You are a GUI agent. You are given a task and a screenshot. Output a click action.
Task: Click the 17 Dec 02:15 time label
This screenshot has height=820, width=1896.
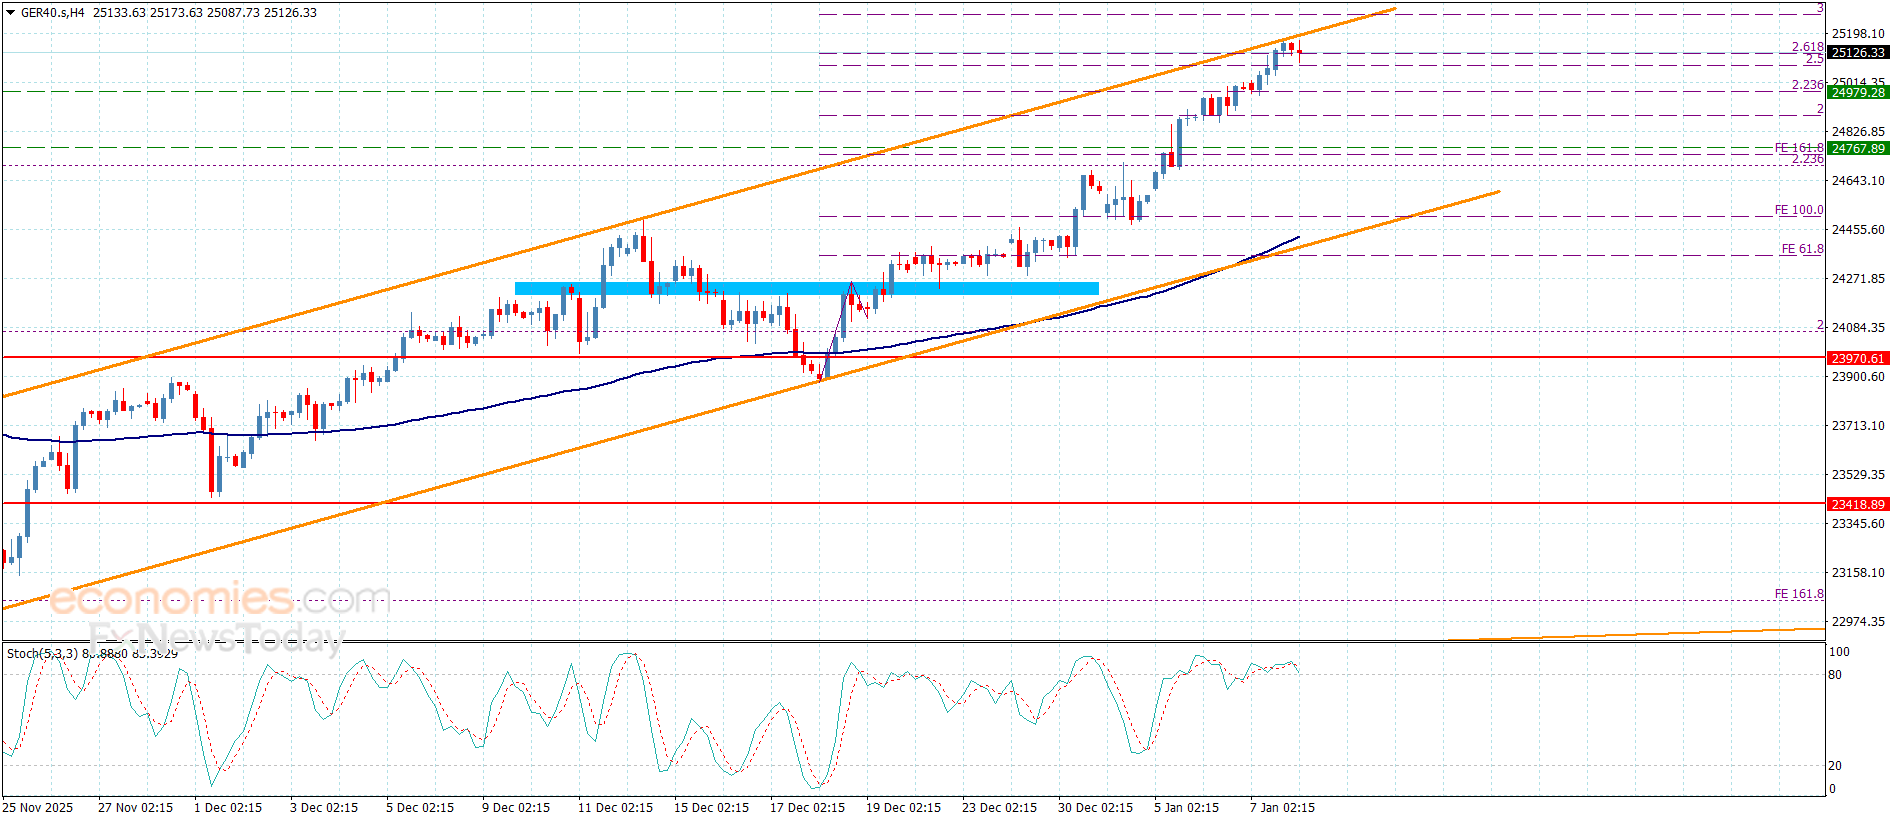807,808
